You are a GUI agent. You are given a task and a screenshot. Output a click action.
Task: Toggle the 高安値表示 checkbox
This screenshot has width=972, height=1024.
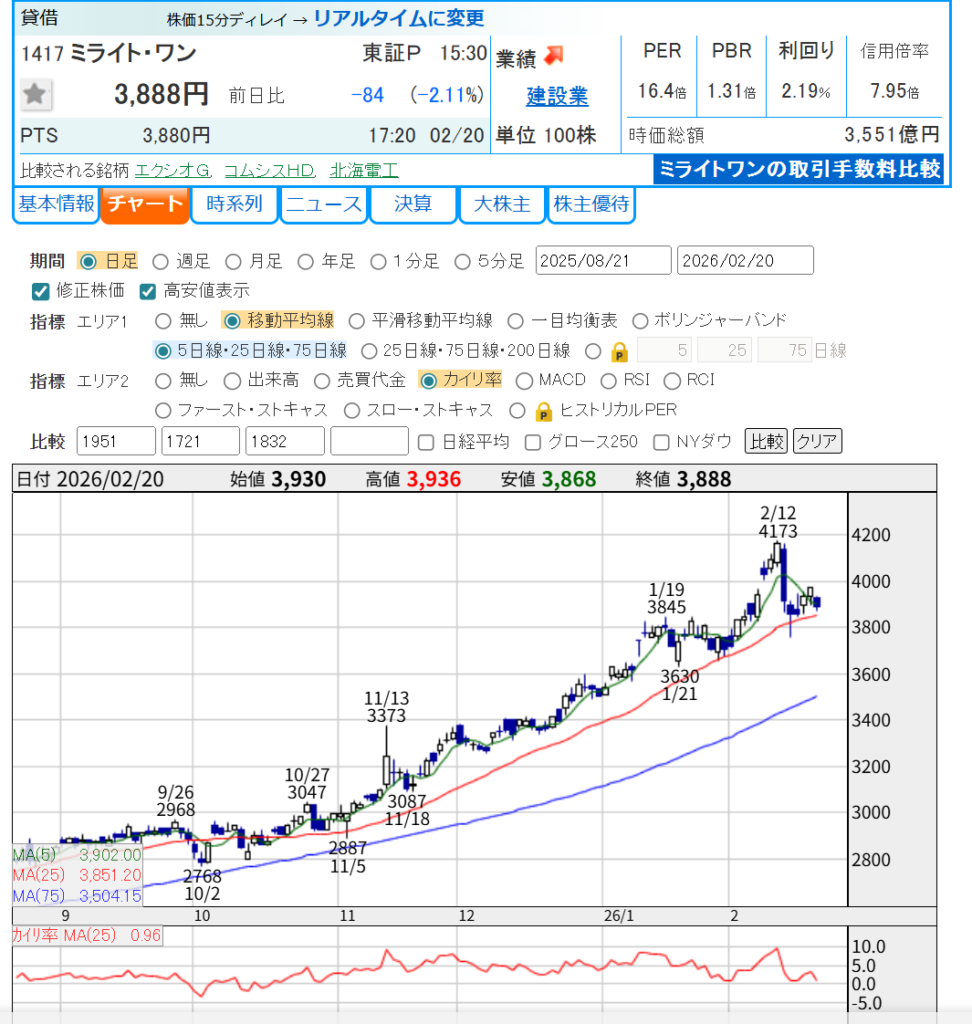148,291
